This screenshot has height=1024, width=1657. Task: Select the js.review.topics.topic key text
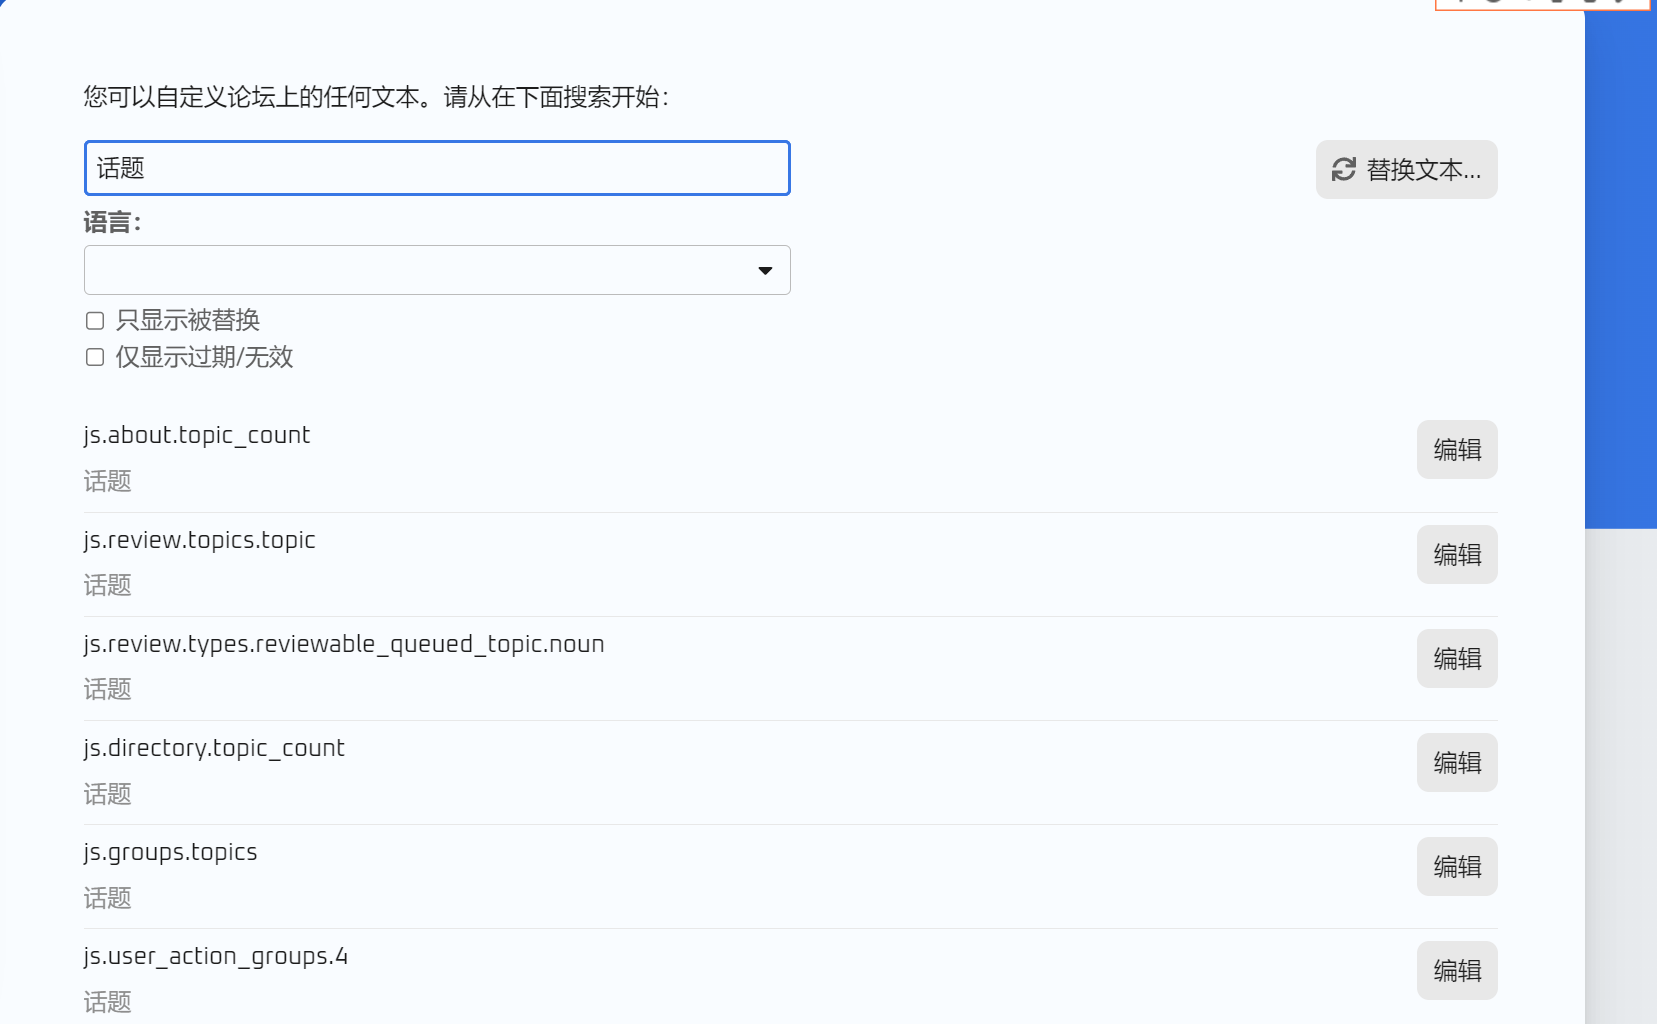coord(200,540)
